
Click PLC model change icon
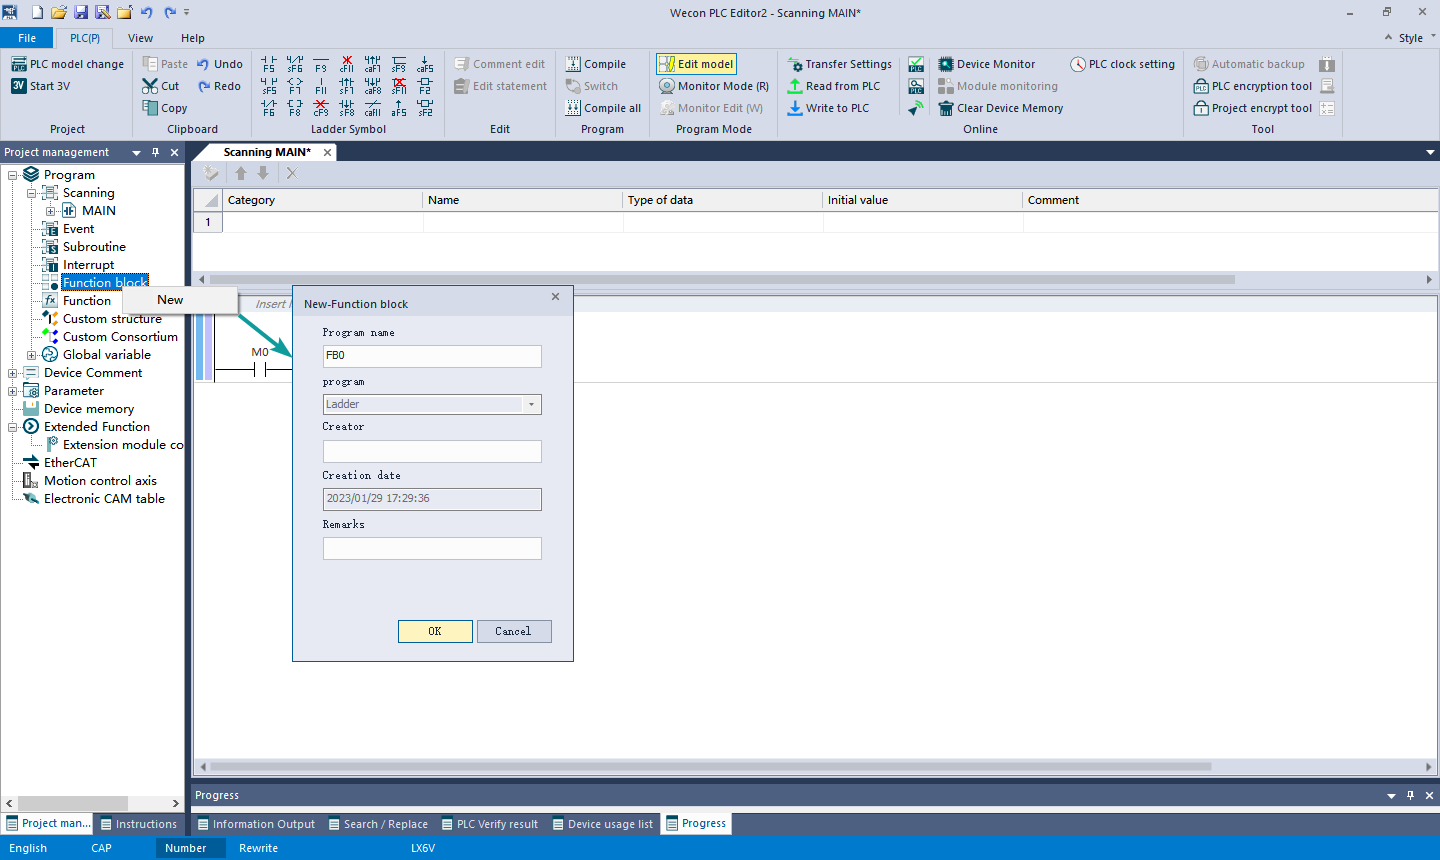point(19,64)
